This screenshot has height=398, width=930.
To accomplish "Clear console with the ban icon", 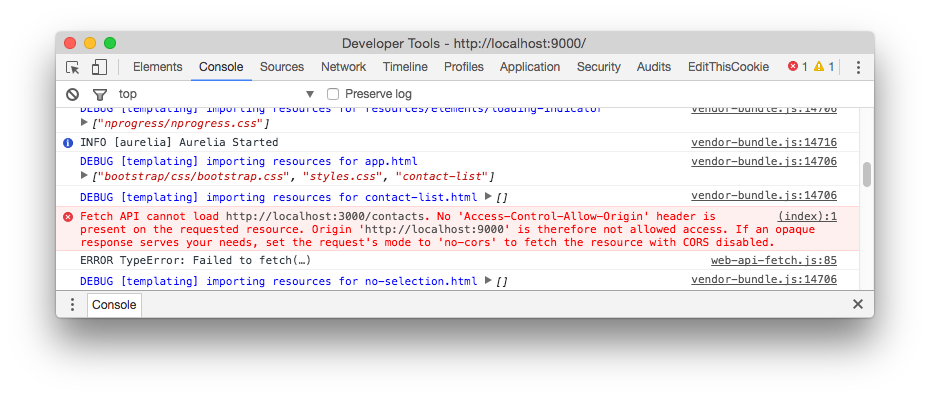I will [72, 94].
